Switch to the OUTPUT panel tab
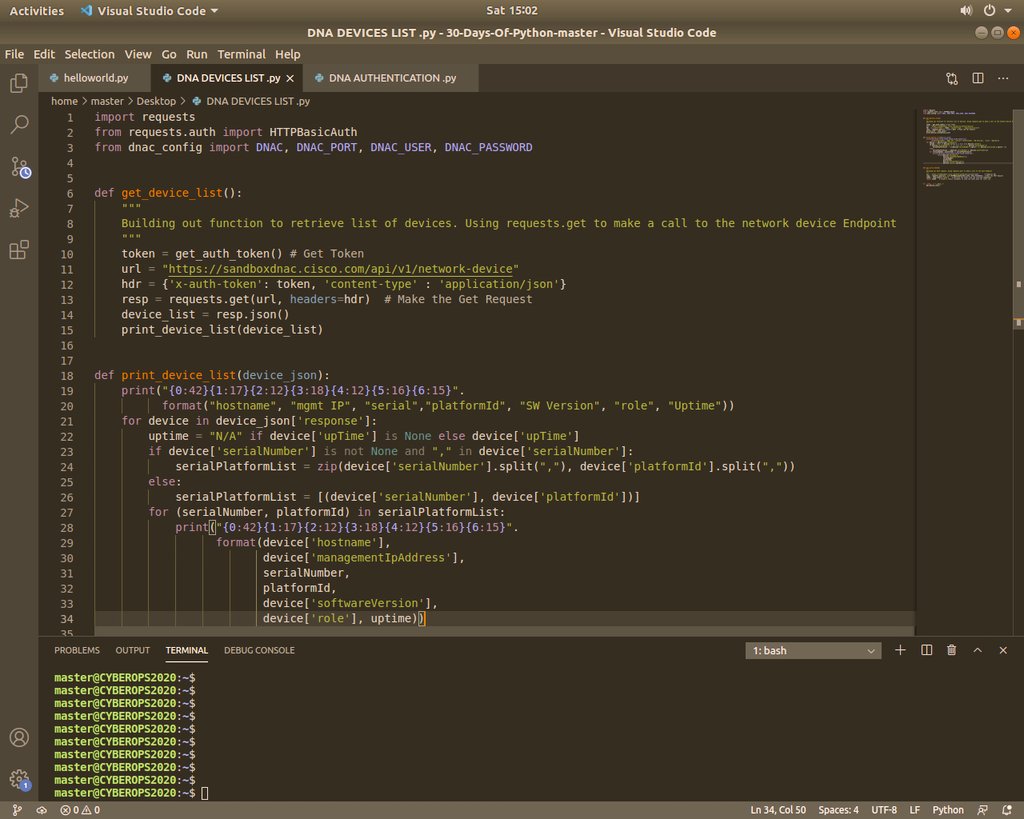Image resolution: width=1024 pixels, height=819 pixels. (x=133, y=650)
